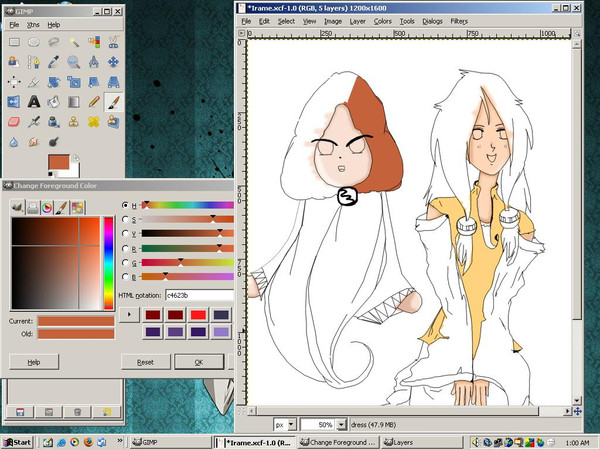600x450 pixels.
Task: Select the Measure compass tool
Action: [x=94, y=62]
